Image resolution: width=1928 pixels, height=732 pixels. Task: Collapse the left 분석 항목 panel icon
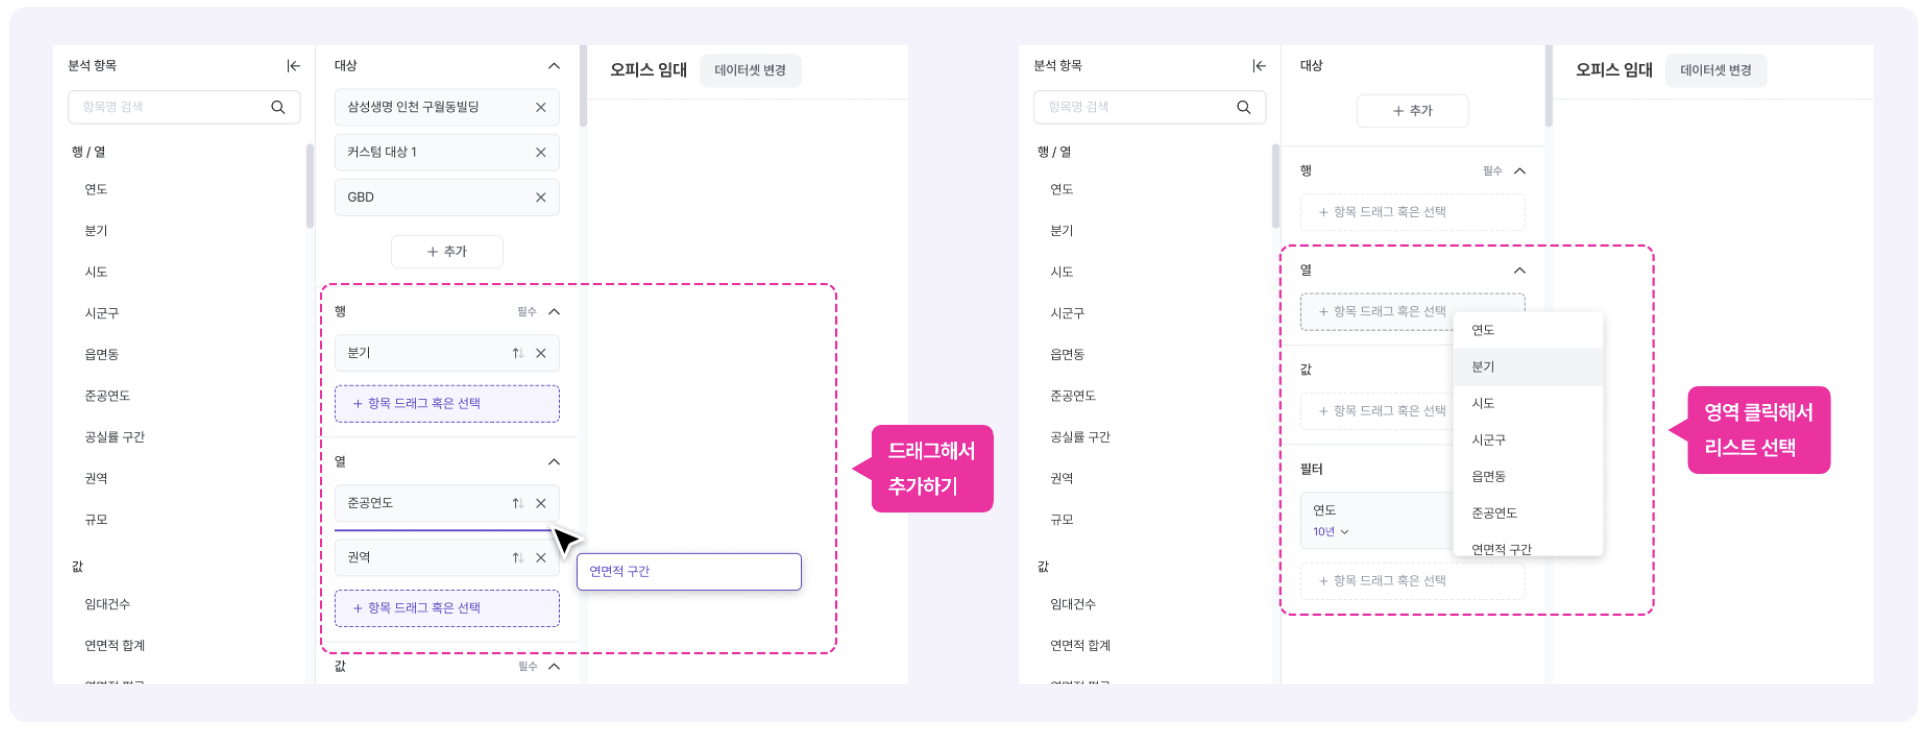pos(293,66)
